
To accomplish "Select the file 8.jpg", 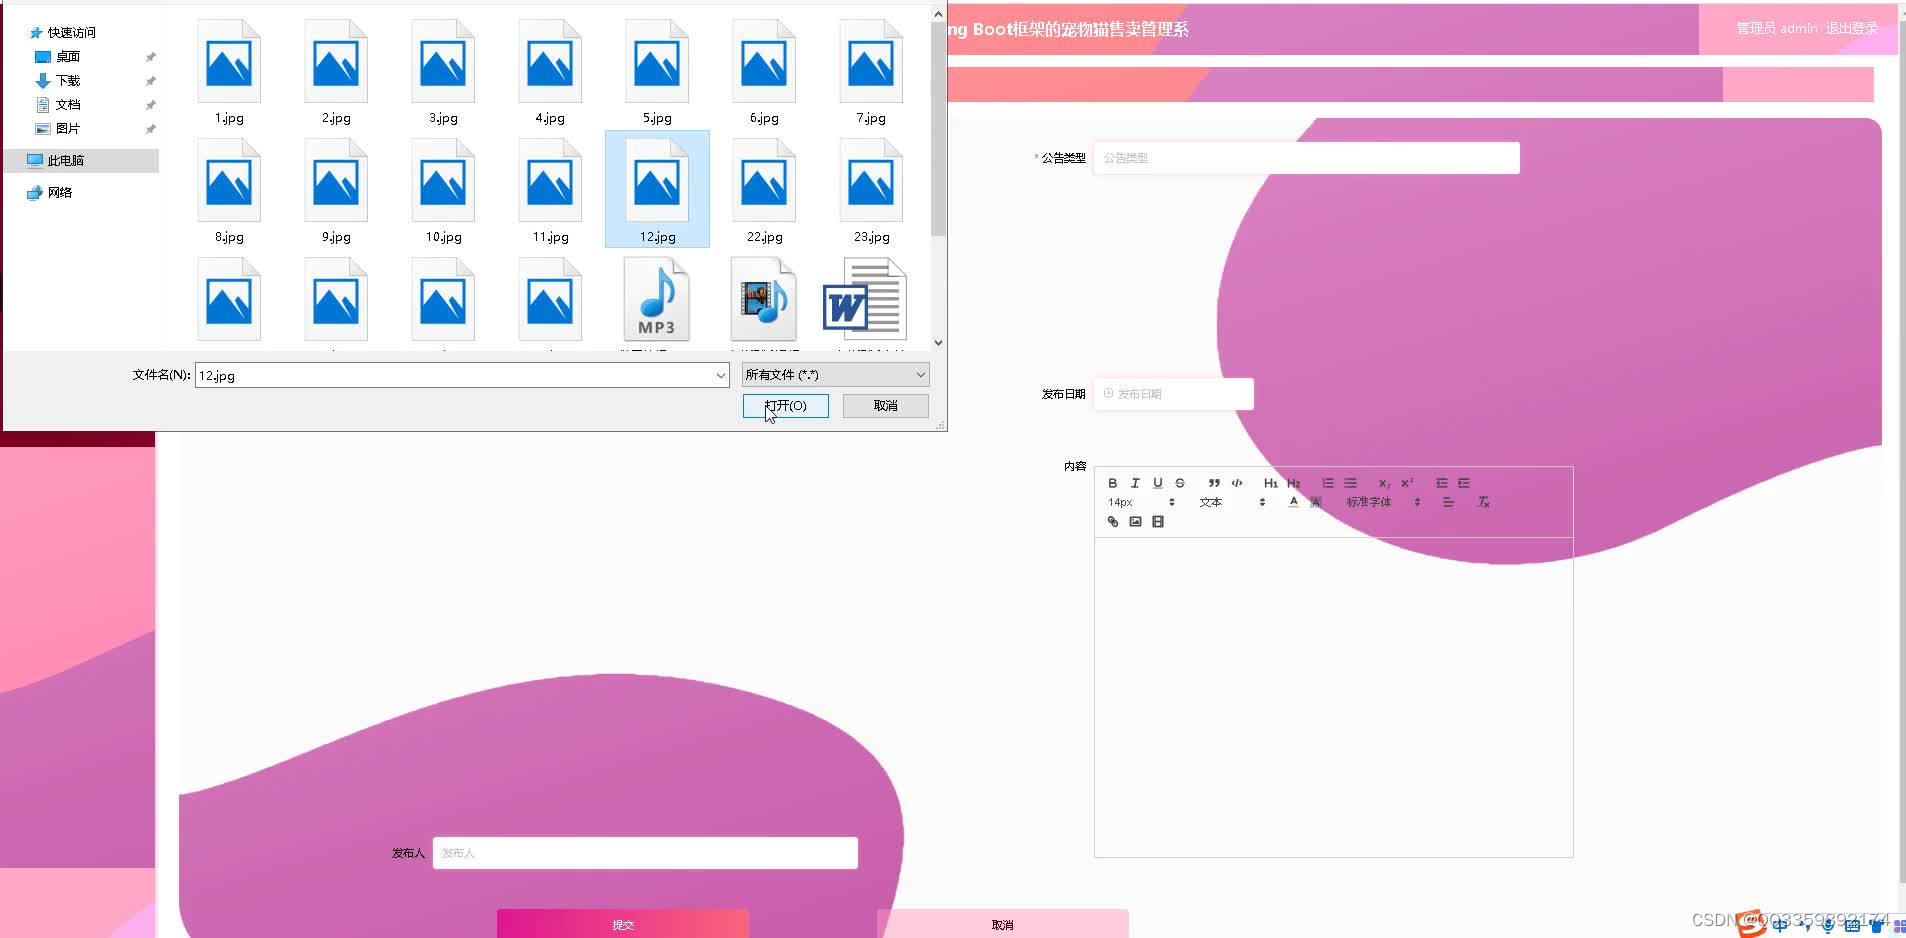I will [x=229, y=190].
